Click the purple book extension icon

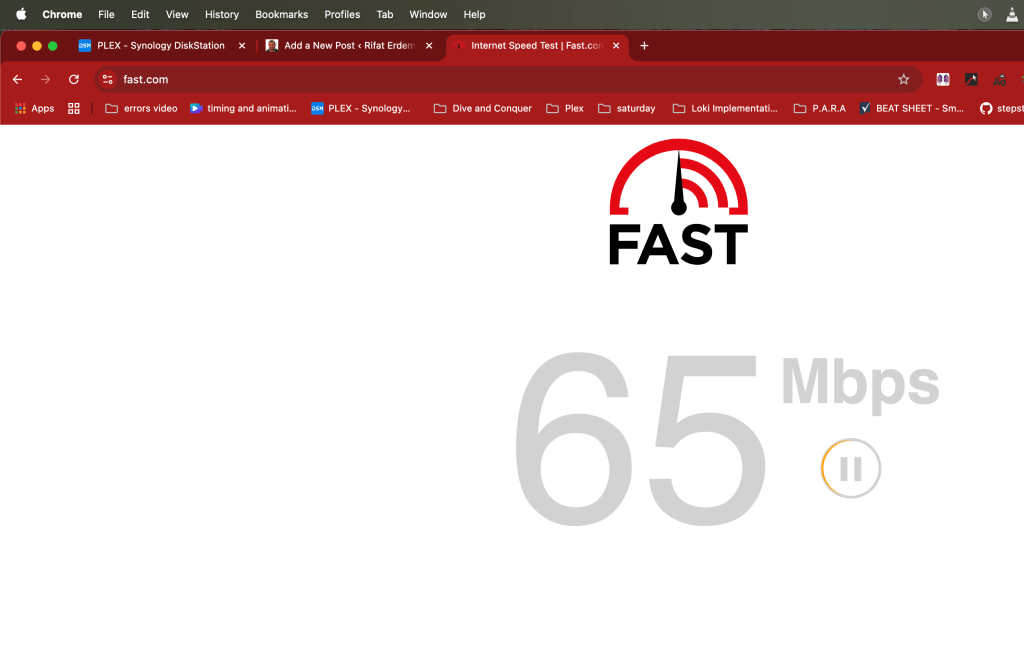click(x=942, y=80)
